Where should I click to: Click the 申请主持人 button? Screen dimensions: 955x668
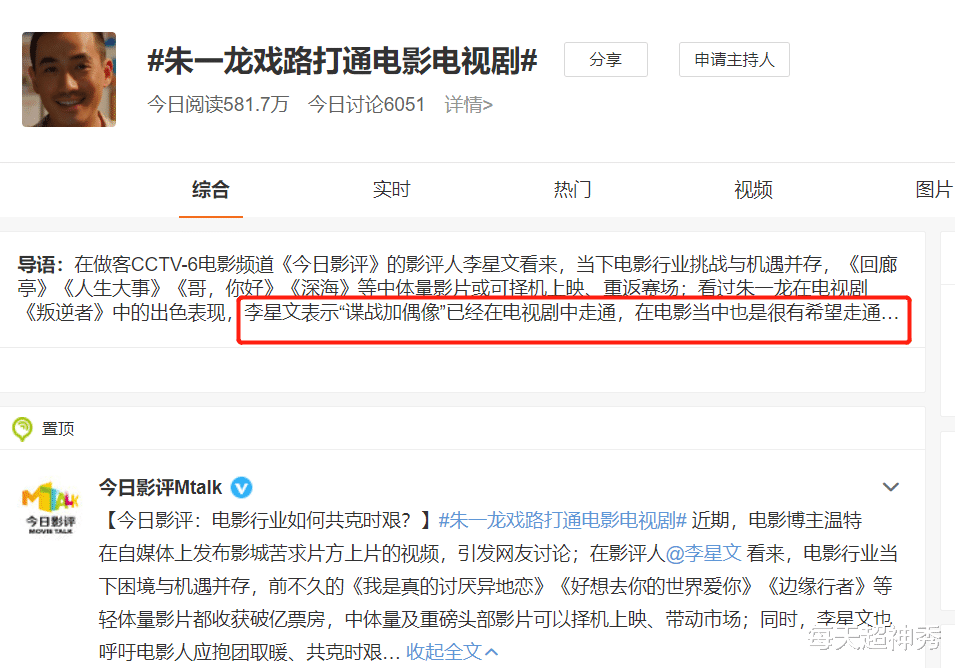734,60
